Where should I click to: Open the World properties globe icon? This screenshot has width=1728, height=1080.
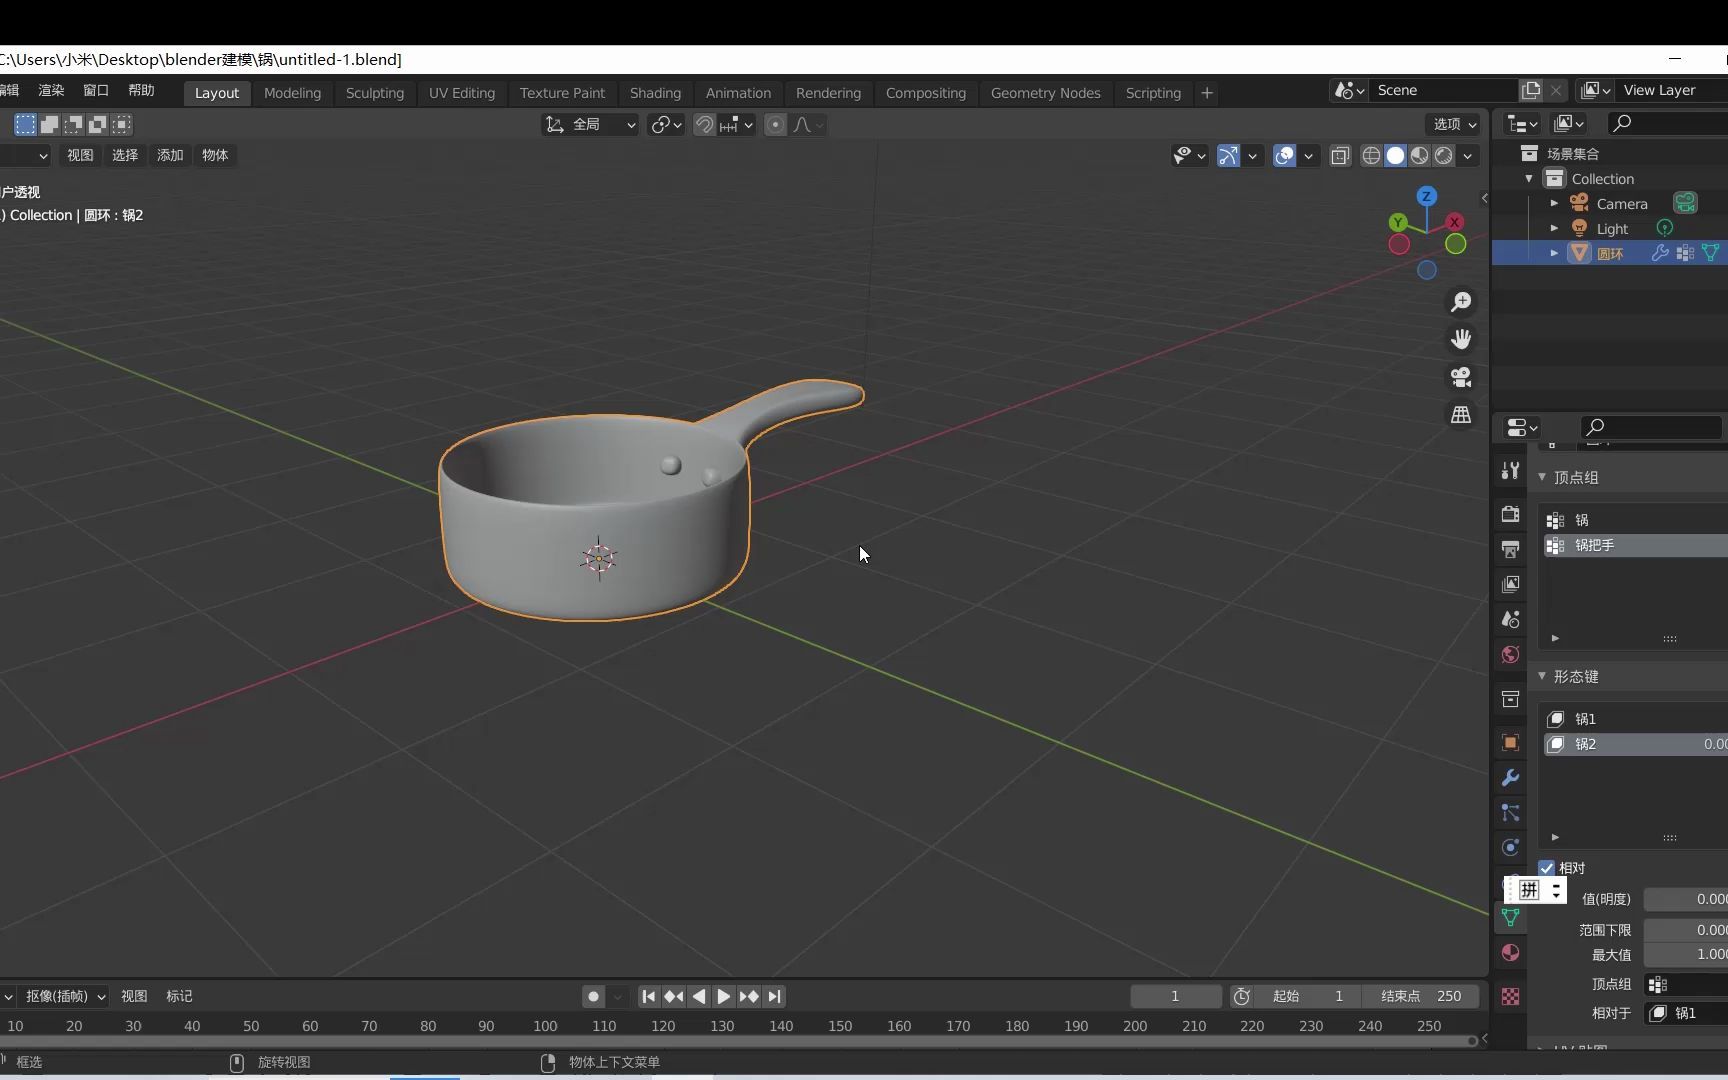pyautogui.click(x=1510, y=655)
